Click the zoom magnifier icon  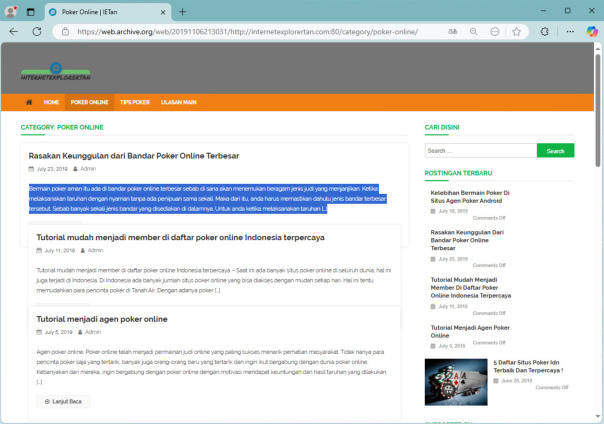473,32
